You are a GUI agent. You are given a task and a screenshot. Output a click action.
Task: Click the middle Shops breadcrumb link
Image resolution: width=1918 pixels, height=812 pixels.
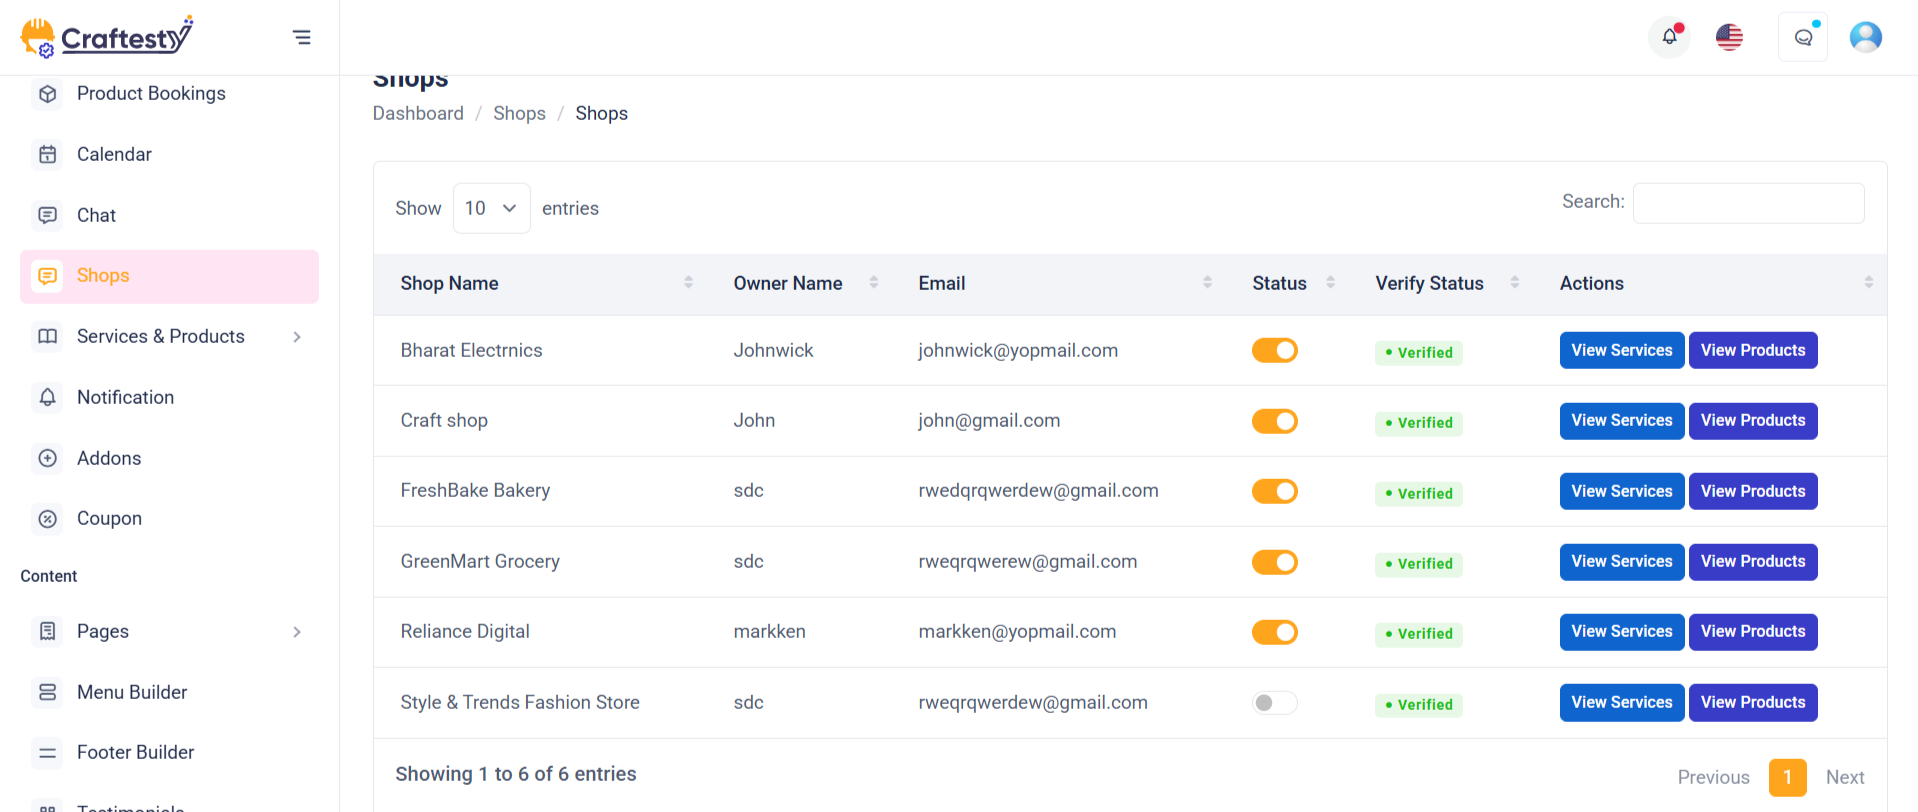519,113
